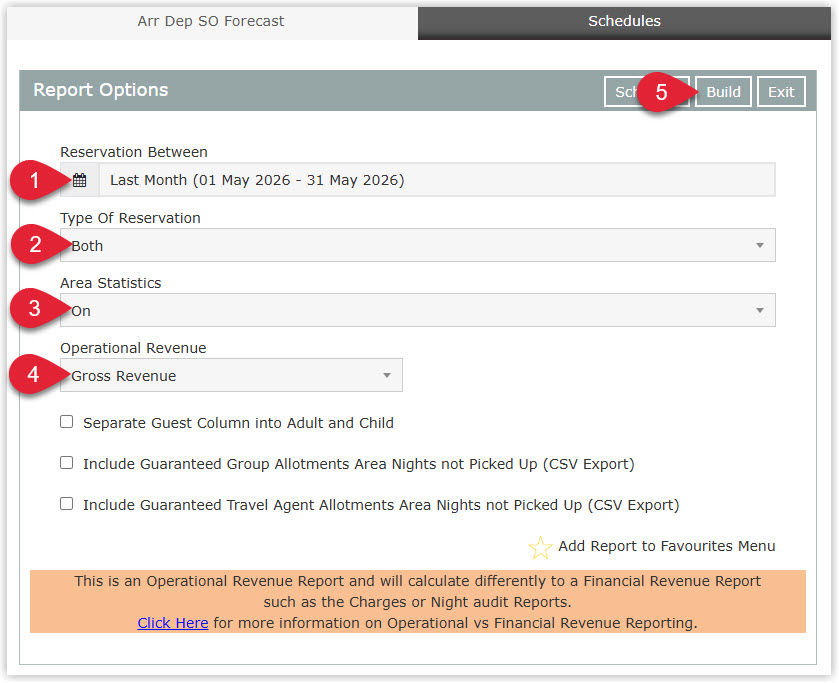Click the Exit button
The height and width of the screenshot is (683, 839).
point(781,92)
